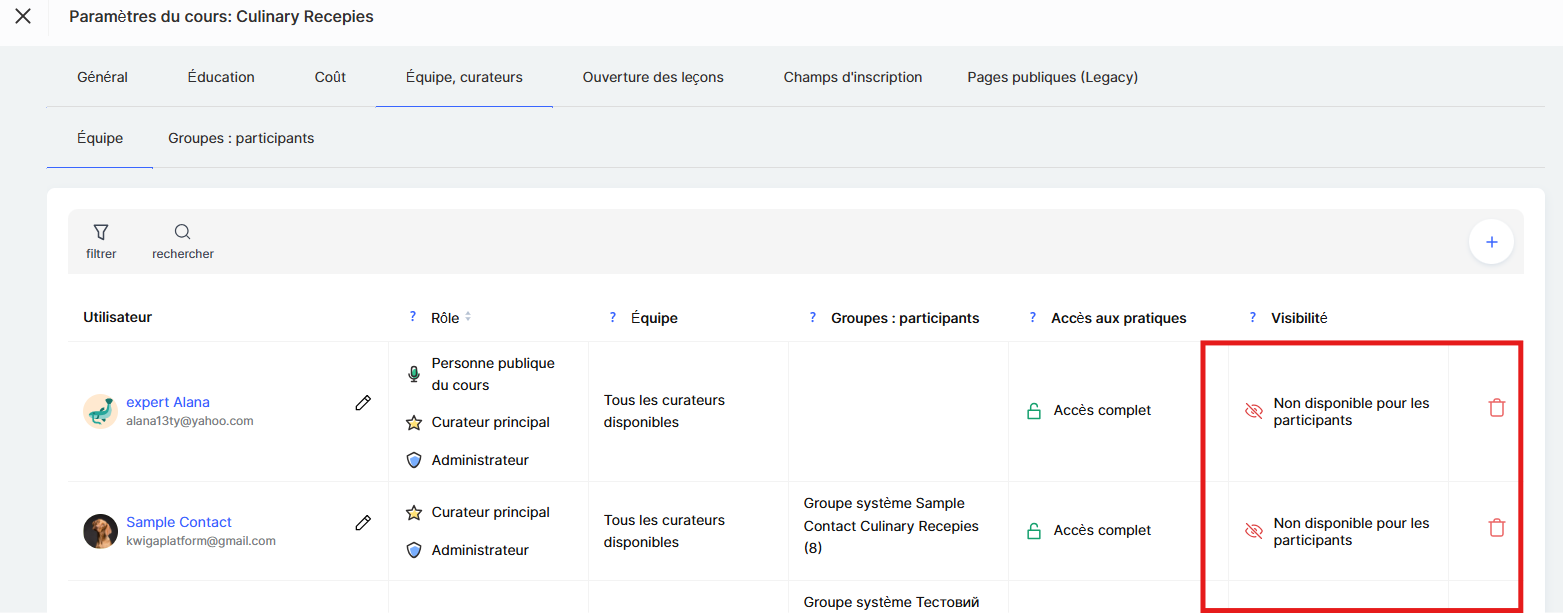Open the search magnifier tool
The image size is (1563, 613).
click(182, 233)
